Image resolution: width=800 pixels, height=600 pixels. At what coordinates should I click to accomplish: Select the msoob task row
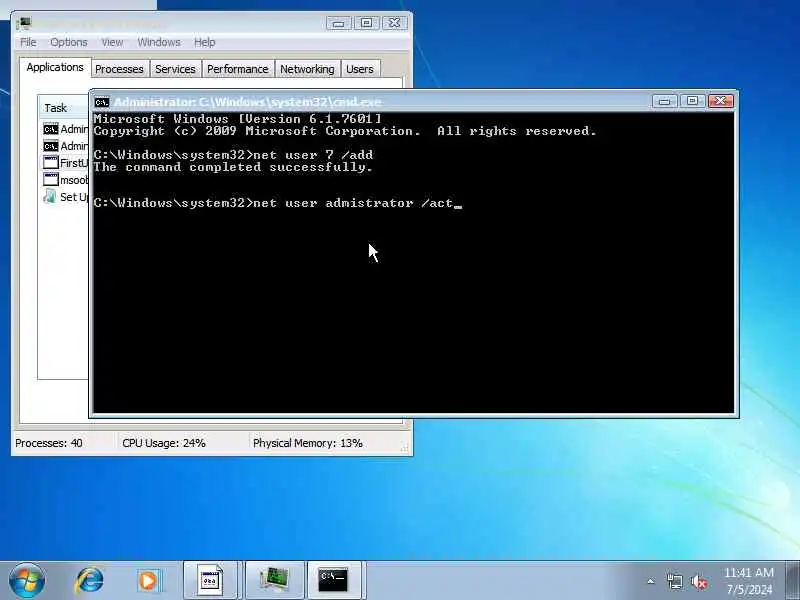pos(66,180)
